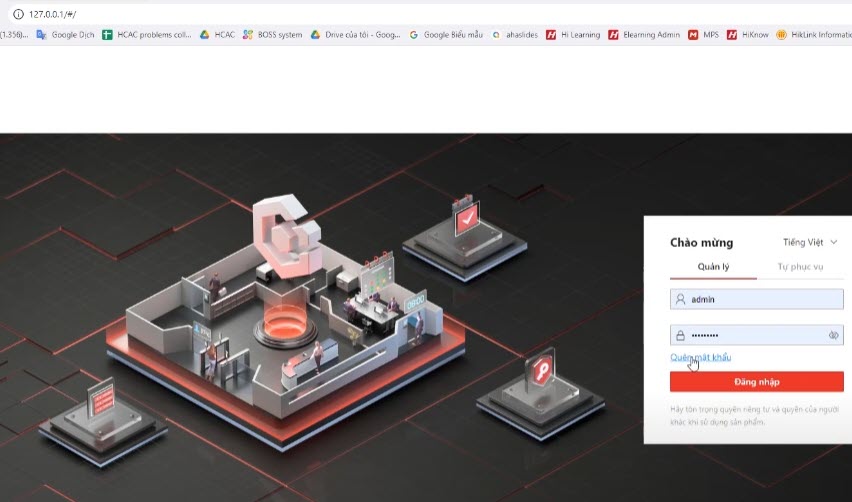The image size is (852, 502).
Task: Open the Drive của tôi bookmark
Action: coord(355,35)
